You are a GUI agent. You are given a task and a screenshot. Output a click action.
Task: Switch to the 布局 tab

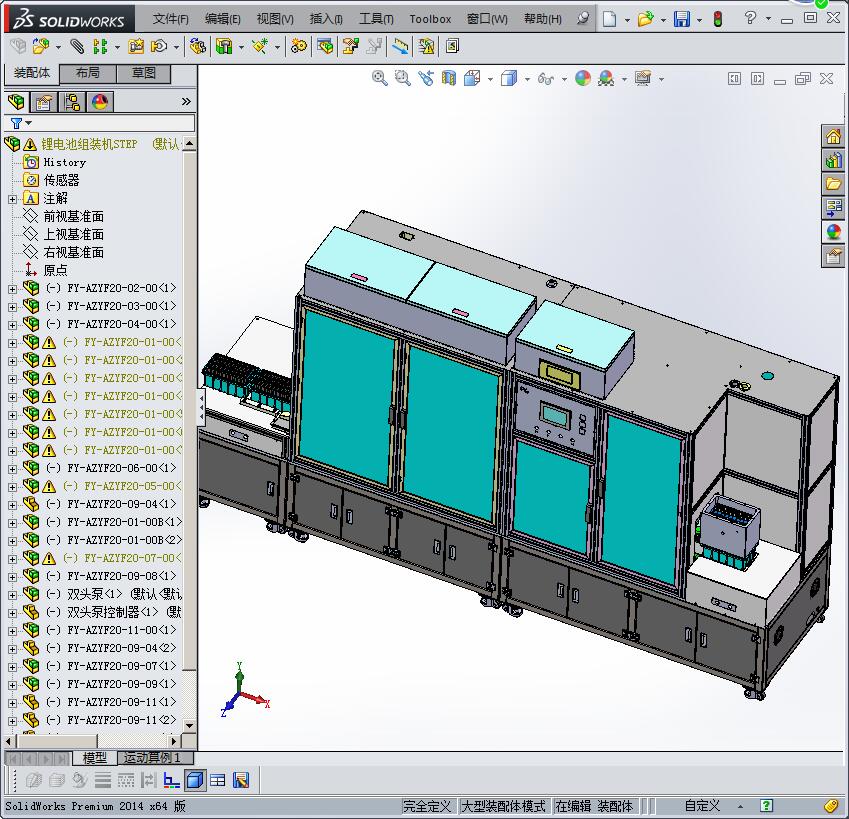(x=87, y=73)
